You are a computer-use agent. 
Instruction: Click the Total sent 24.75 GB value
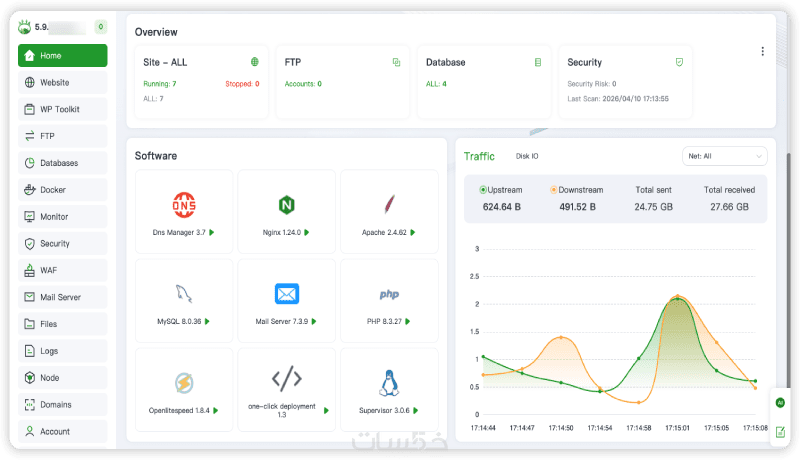[x=654, y=207]
